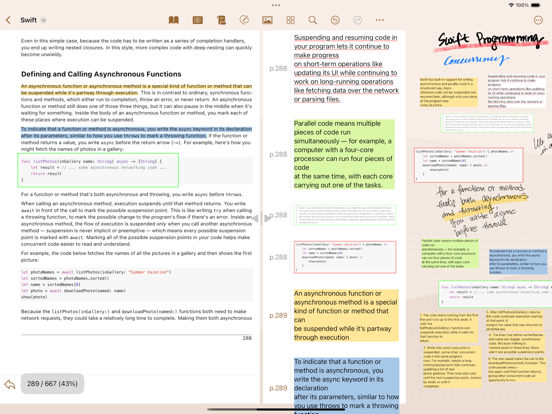The image size is (552, 414).
Task: Select the blue highlighted async keyword sentence
Action: point(136,132)
